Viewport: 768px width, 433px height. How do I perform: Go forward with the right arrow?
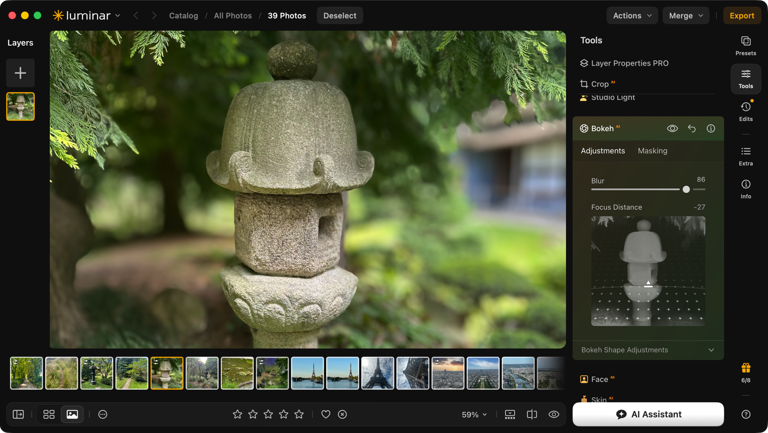tap(154, 16)
